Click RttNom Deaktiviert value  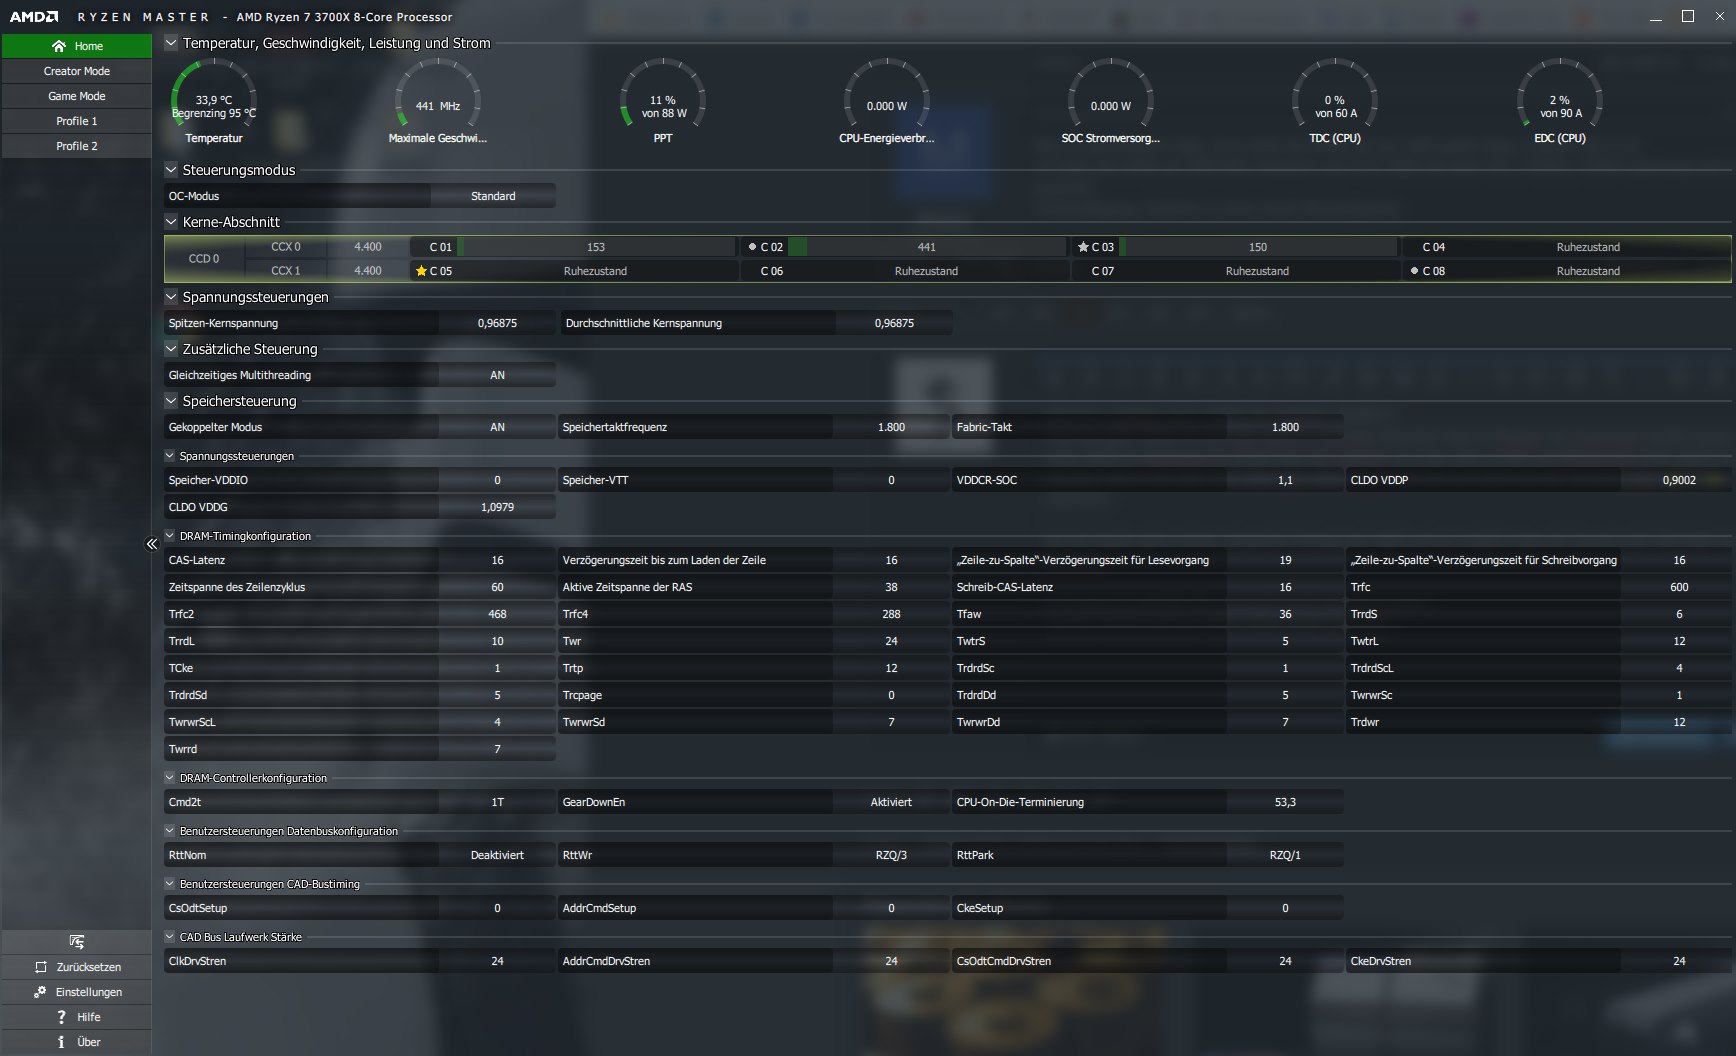click(497, 855)
